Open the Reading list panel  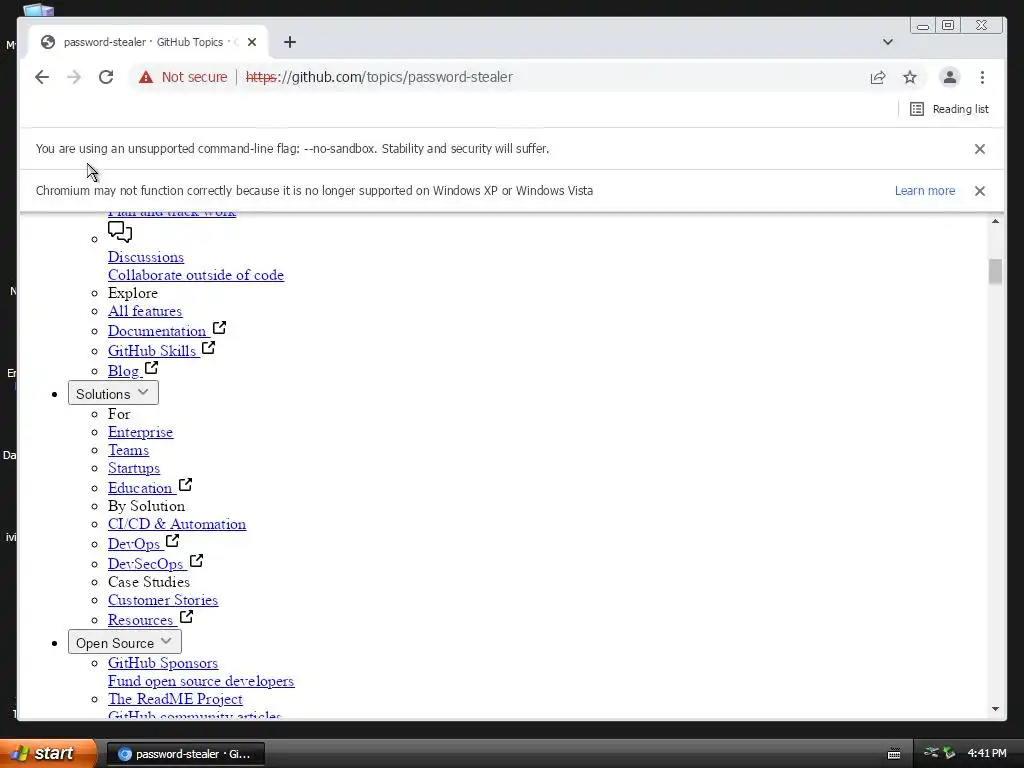click(950, 109)
